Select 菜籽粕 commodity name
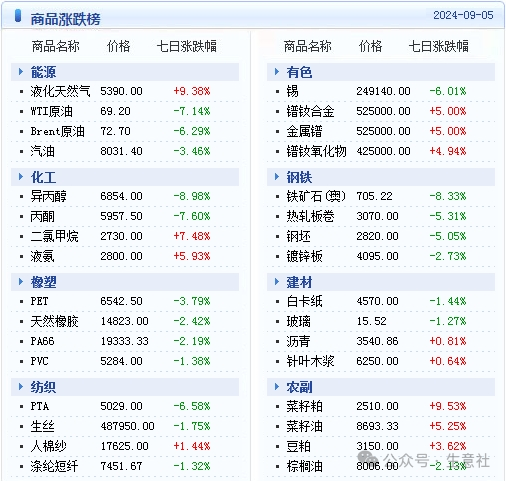506x481 pixels. 304,406
